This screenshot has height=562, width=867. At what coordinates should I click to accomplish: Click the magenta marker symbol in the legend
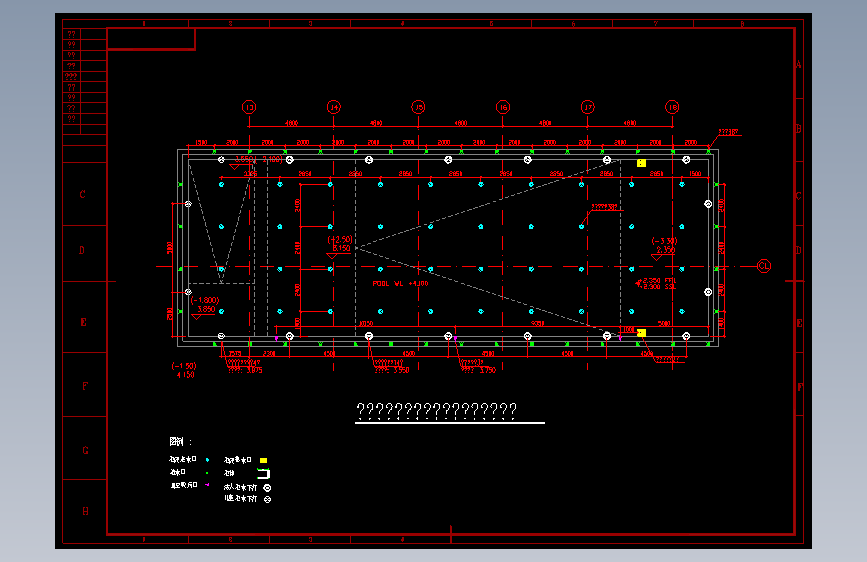click(207, 485)
